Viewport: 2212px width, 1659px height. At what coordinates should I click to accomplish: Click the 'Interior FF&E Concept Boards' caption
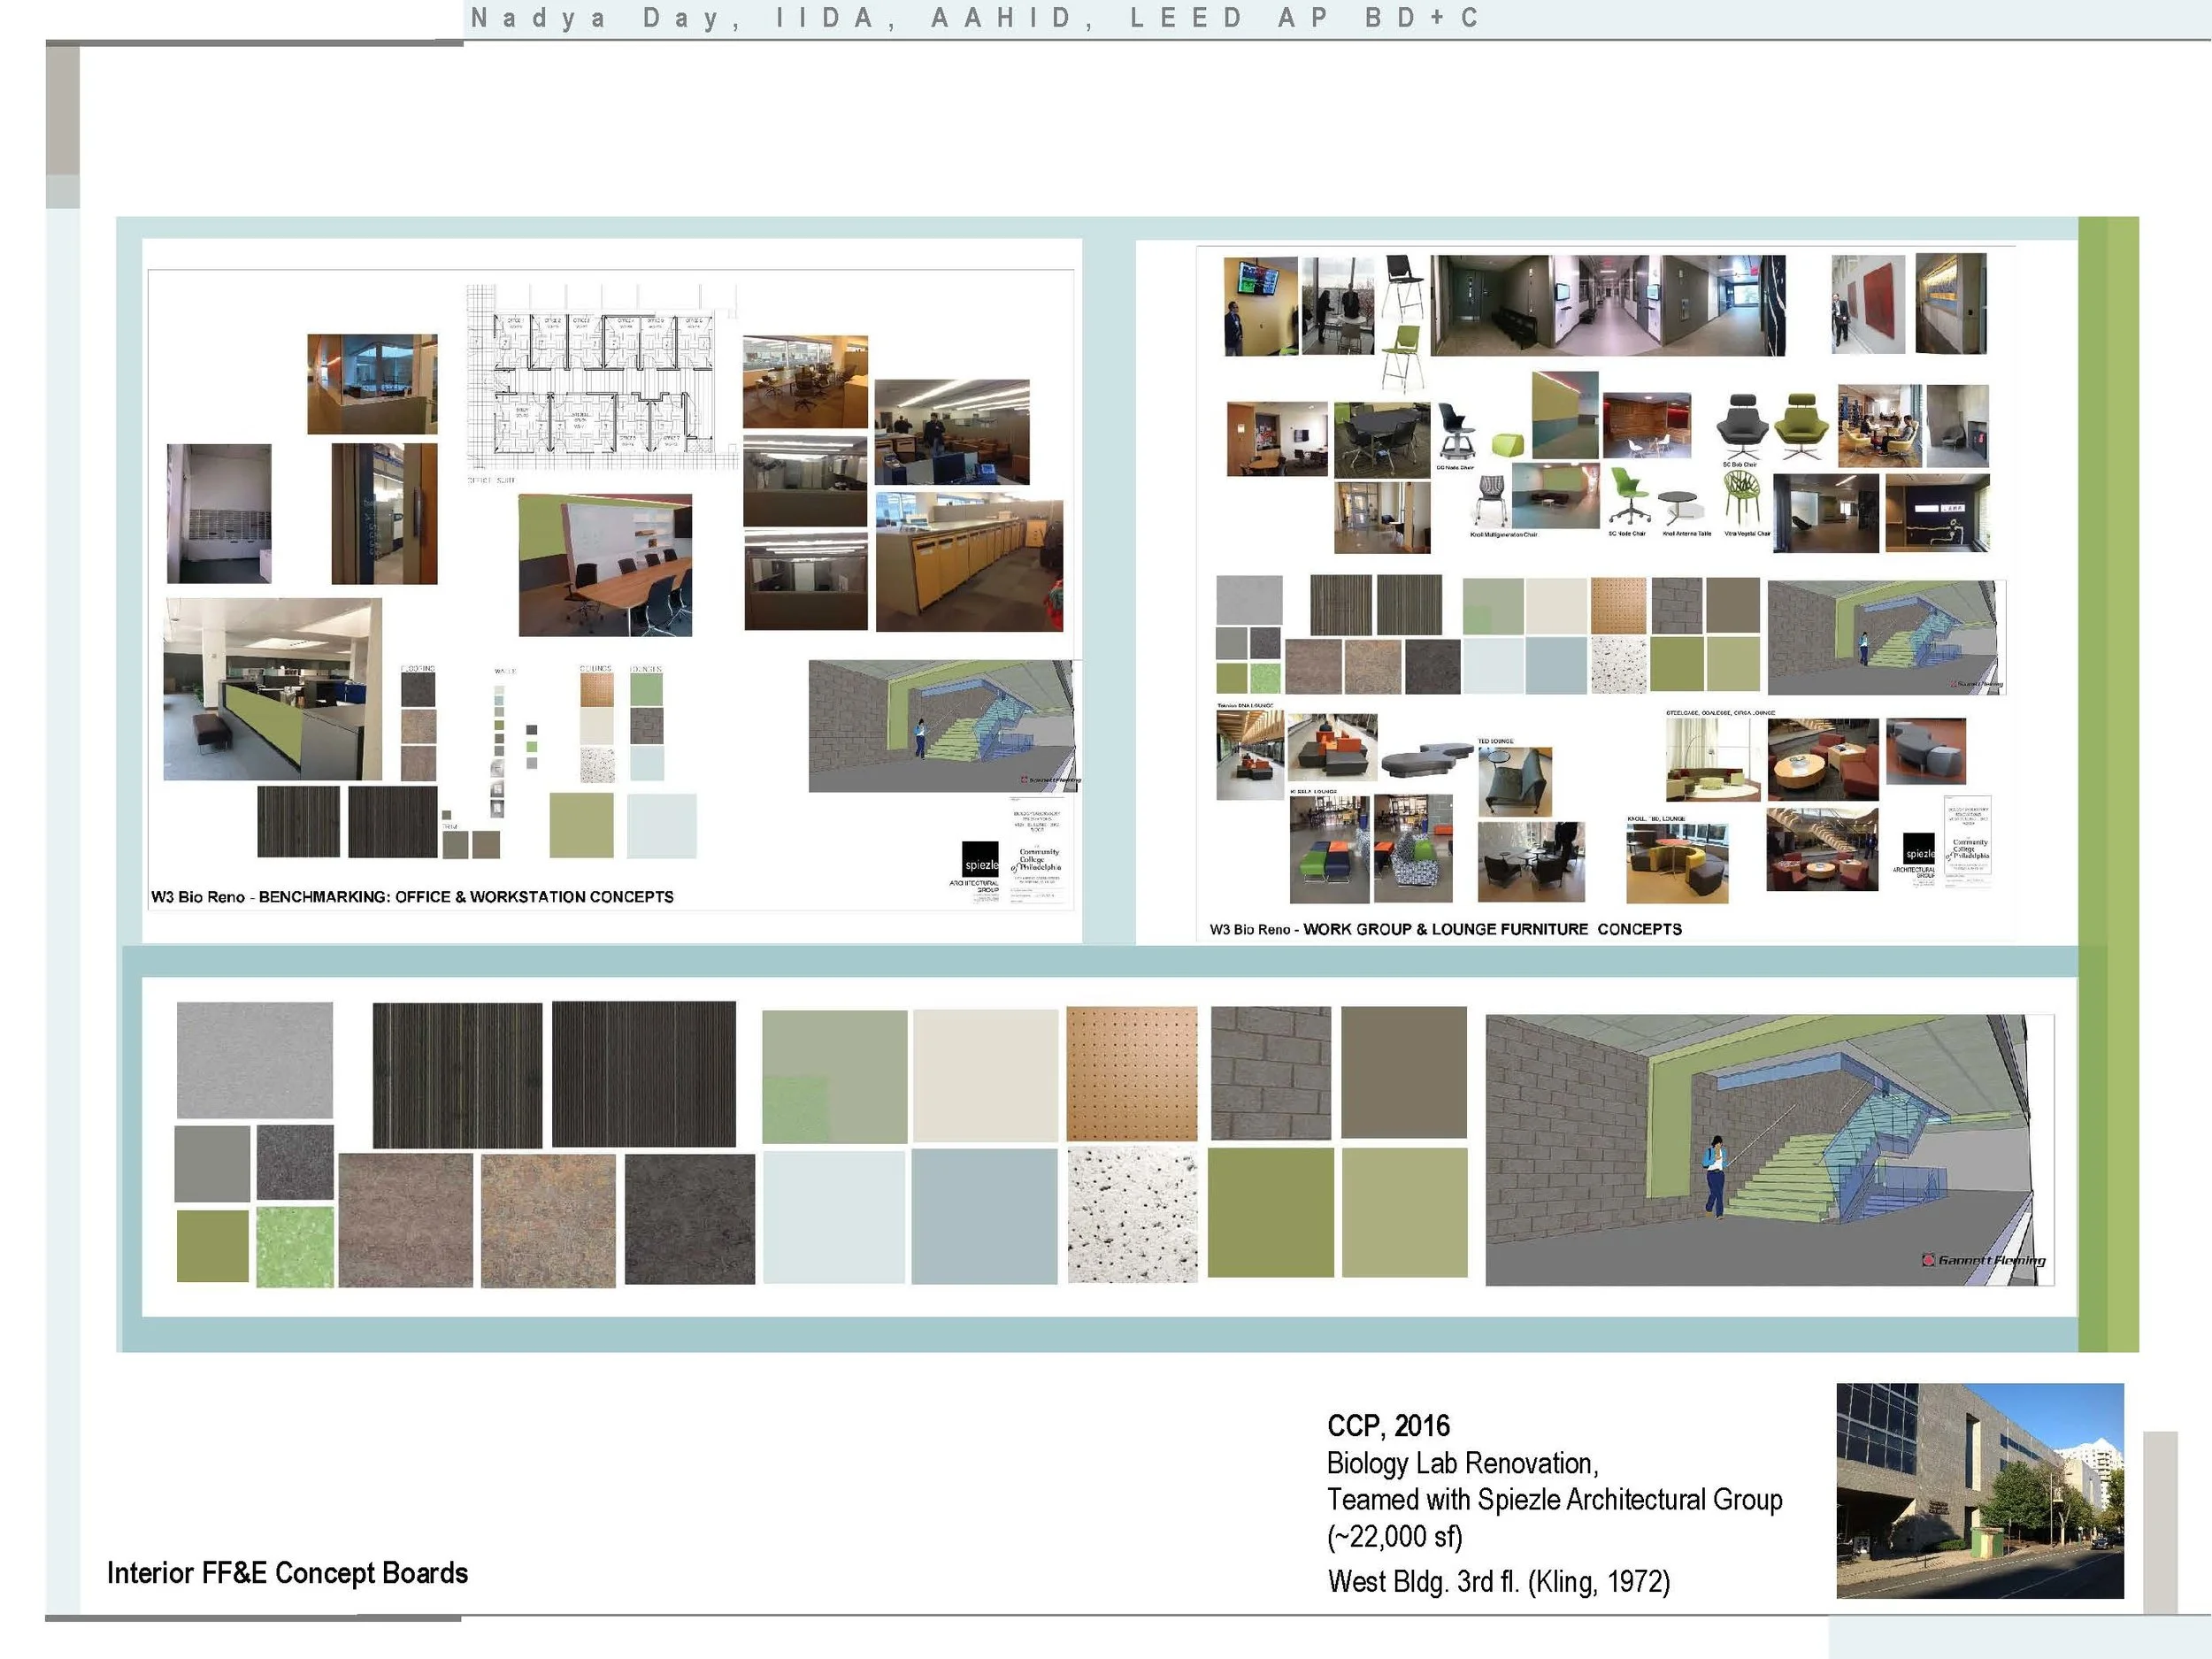click(x=287, y=1573)
